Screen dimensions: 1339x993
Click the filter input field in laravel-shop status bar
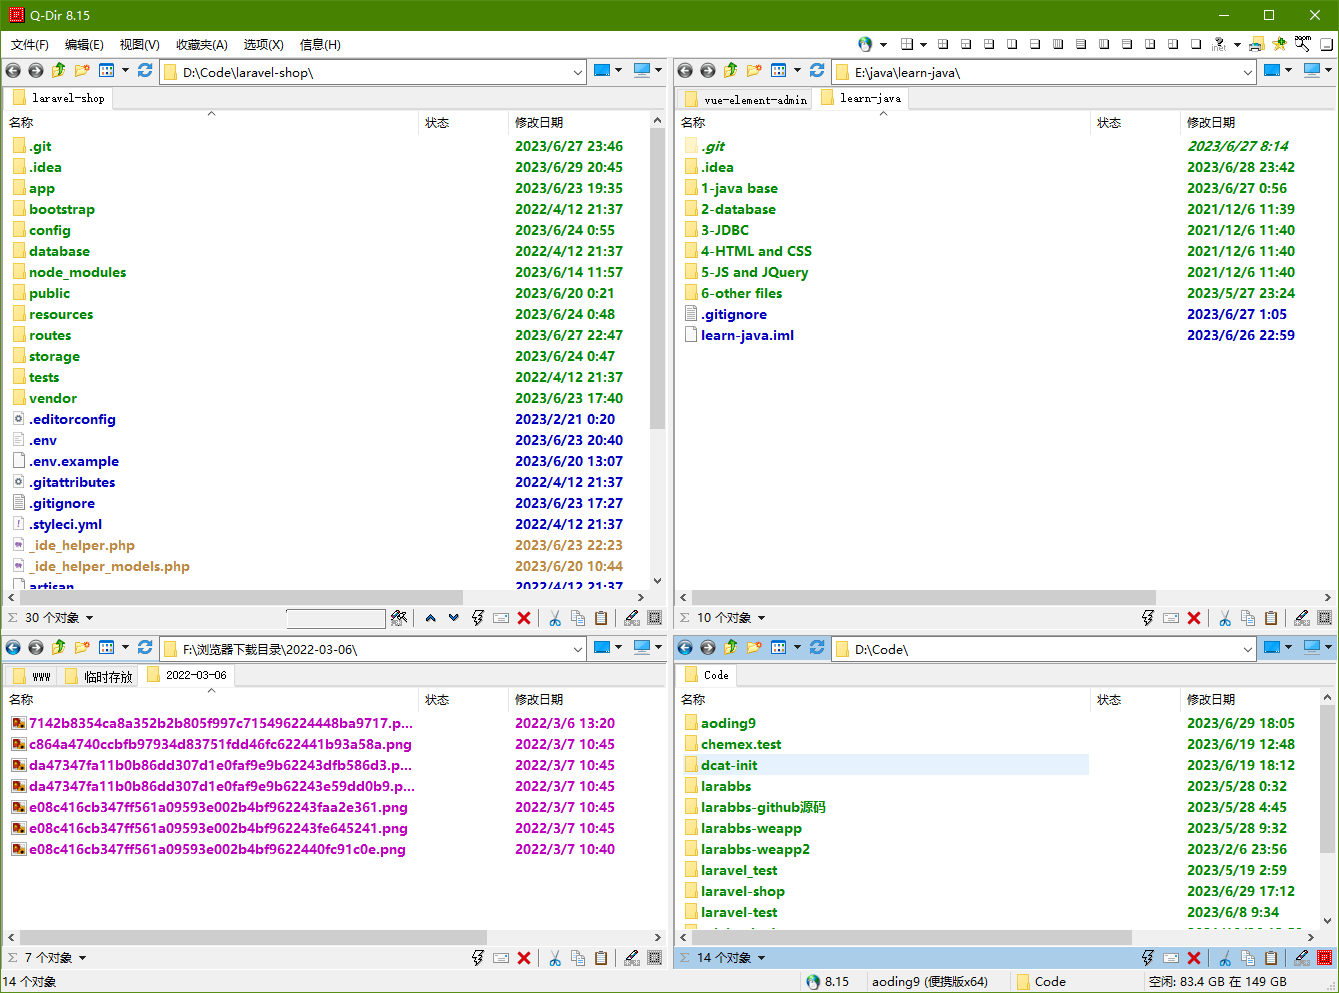tap(335, 618)
